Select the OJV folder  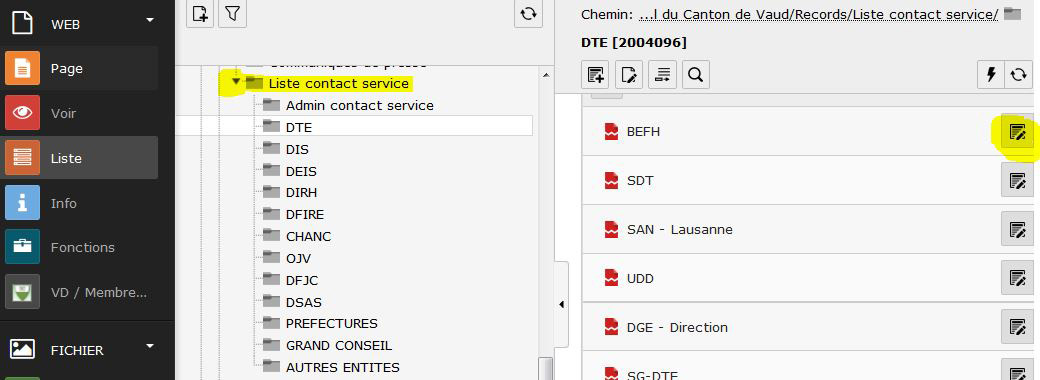(298, 258)
